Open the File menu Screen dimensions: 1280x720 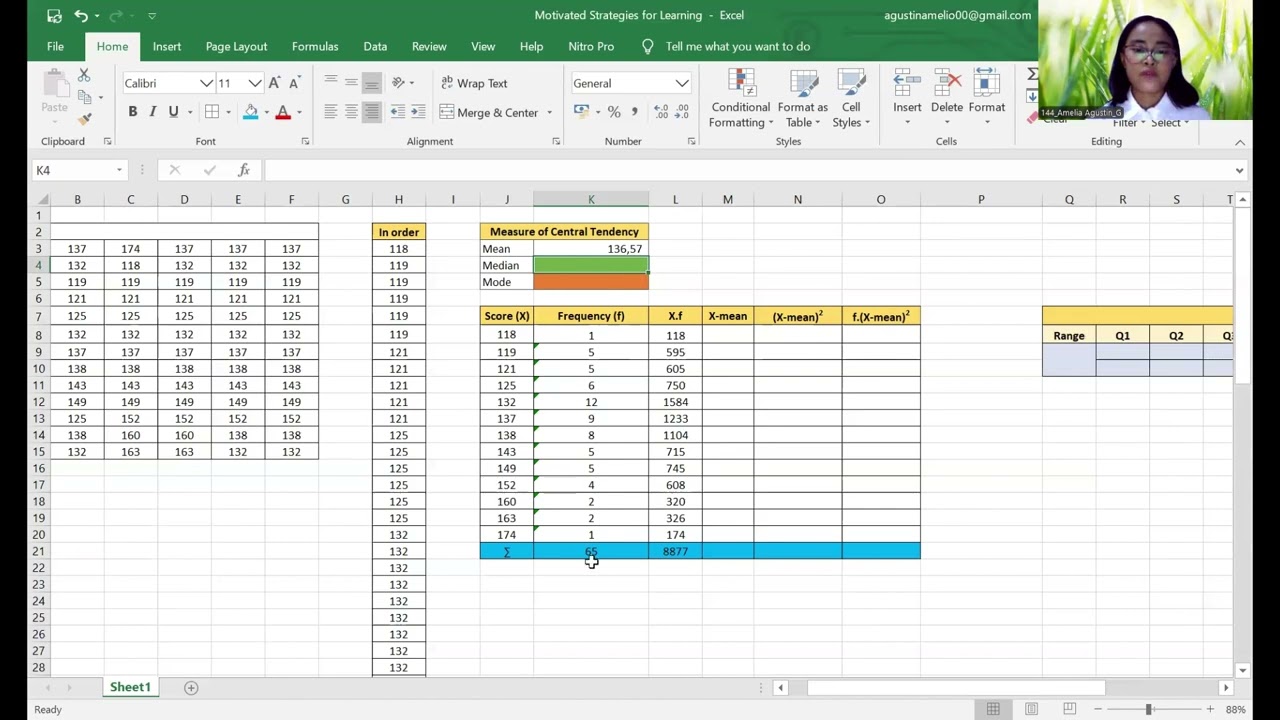point(55,46)
